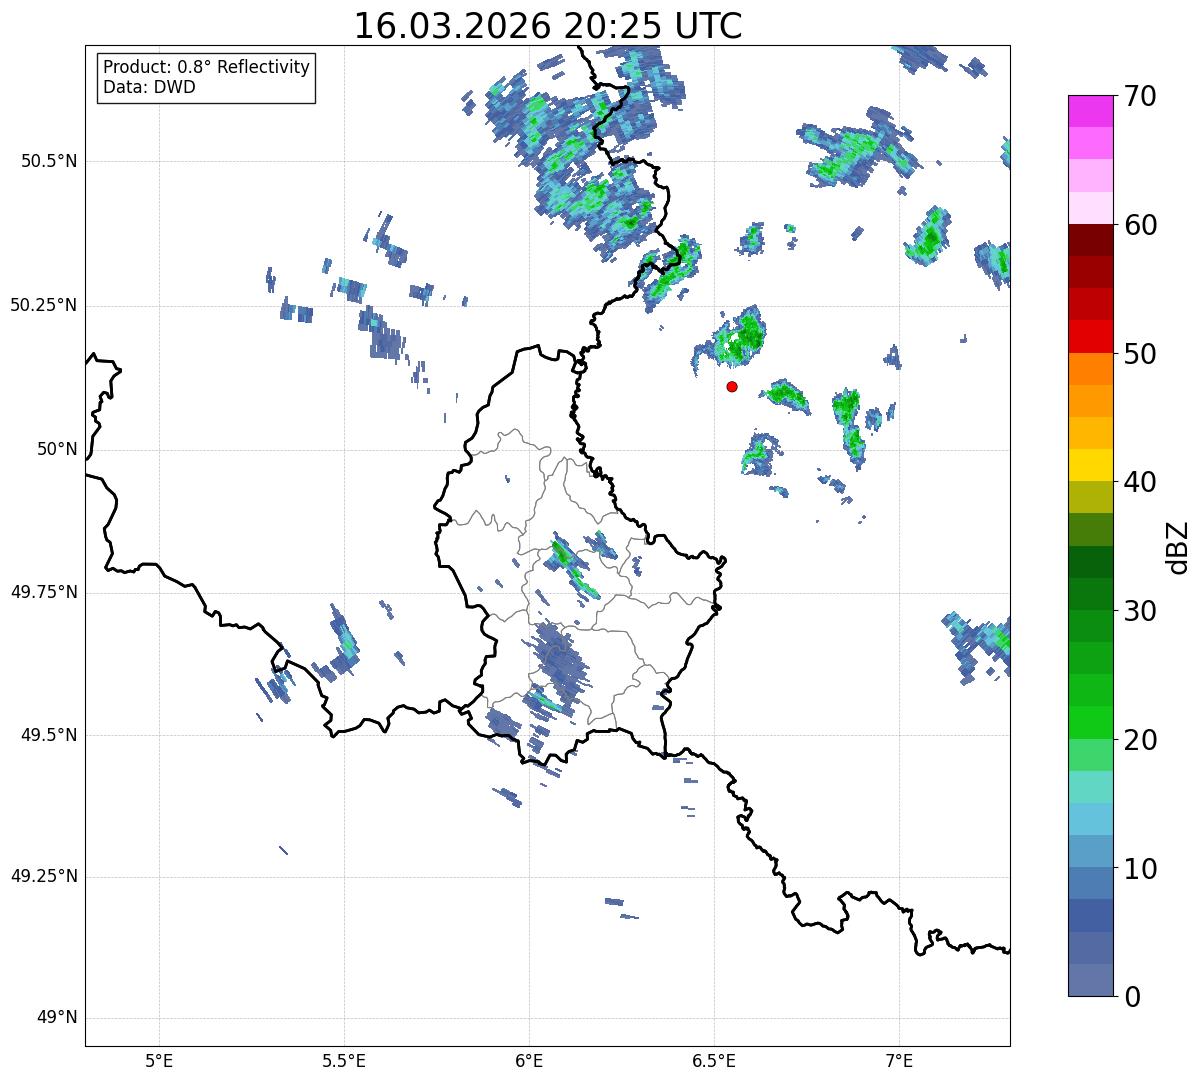Click the radar echo at the map's right edge near 49.7°N
Viewport: 1202px width, 1081px height.
978,646
